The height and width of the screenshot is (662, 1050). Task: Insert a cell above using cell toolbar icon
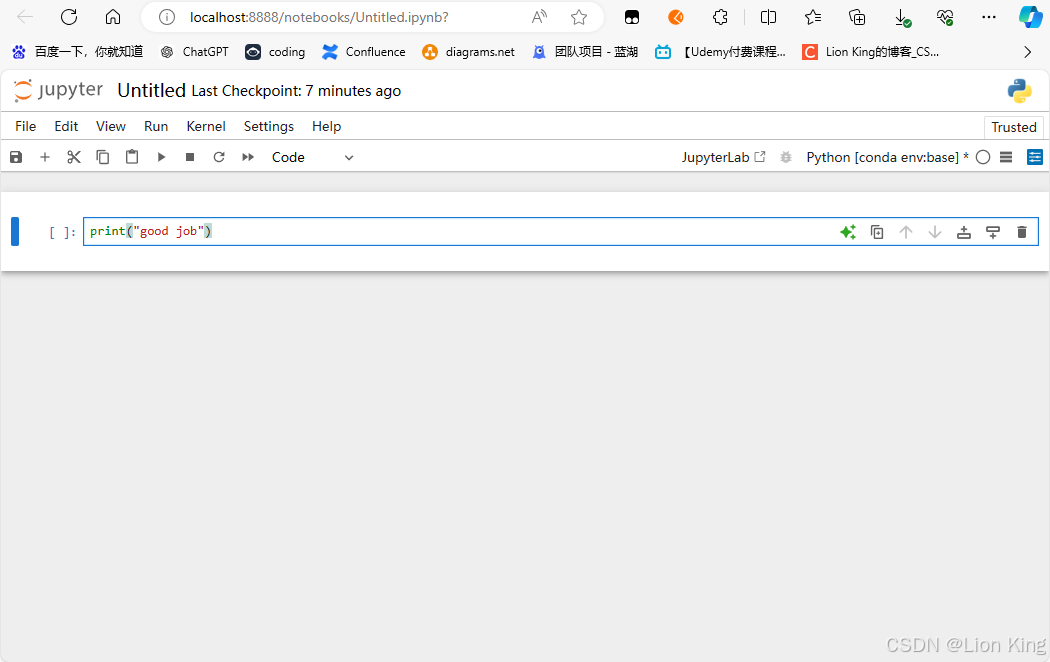pos(964,232)
